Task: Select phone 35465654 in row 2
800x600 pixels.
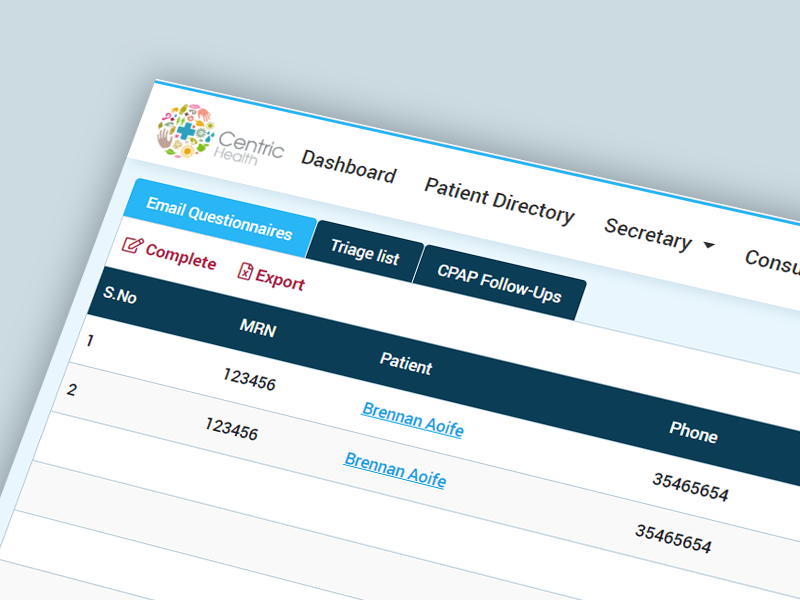Action: point(673,539)
